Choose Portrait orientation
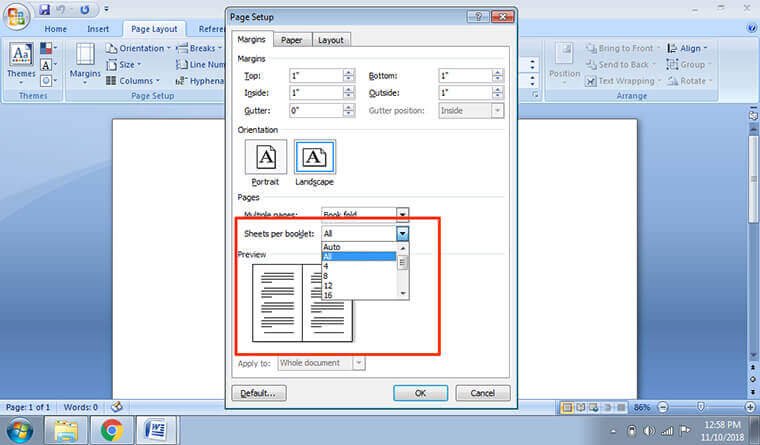The height and width of the screenshot is (445, 760). pos(266,157)
